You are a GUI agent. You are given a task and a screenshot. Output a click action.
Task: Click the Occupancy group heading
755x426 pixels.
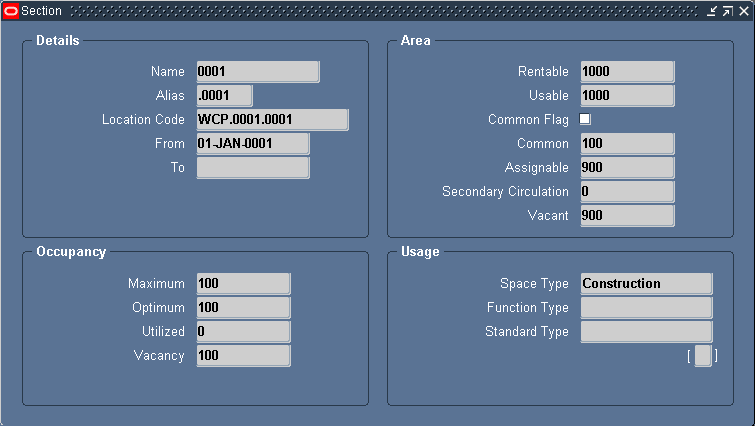[71, 252]
